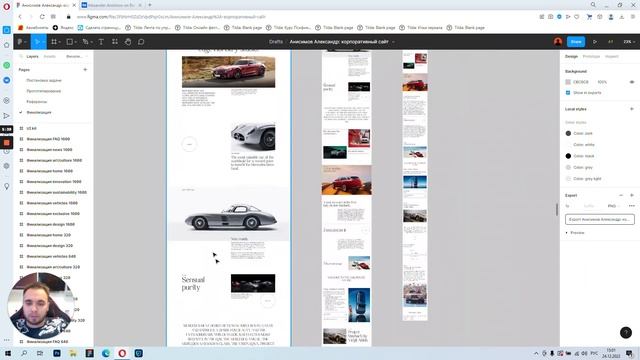Select the checked fourth page
640x360 pixels.
pyautogui.click(x=39, y=112)
